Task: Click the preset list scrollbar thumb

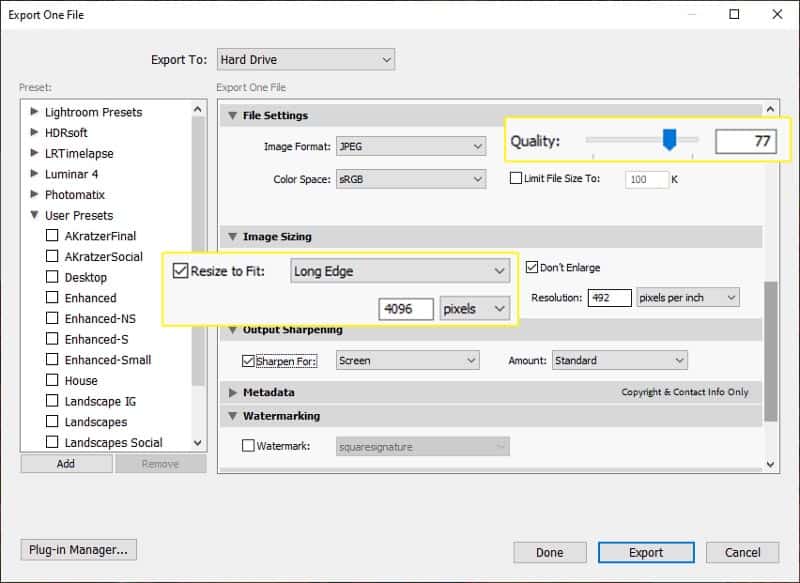Action: pos(198,251)
